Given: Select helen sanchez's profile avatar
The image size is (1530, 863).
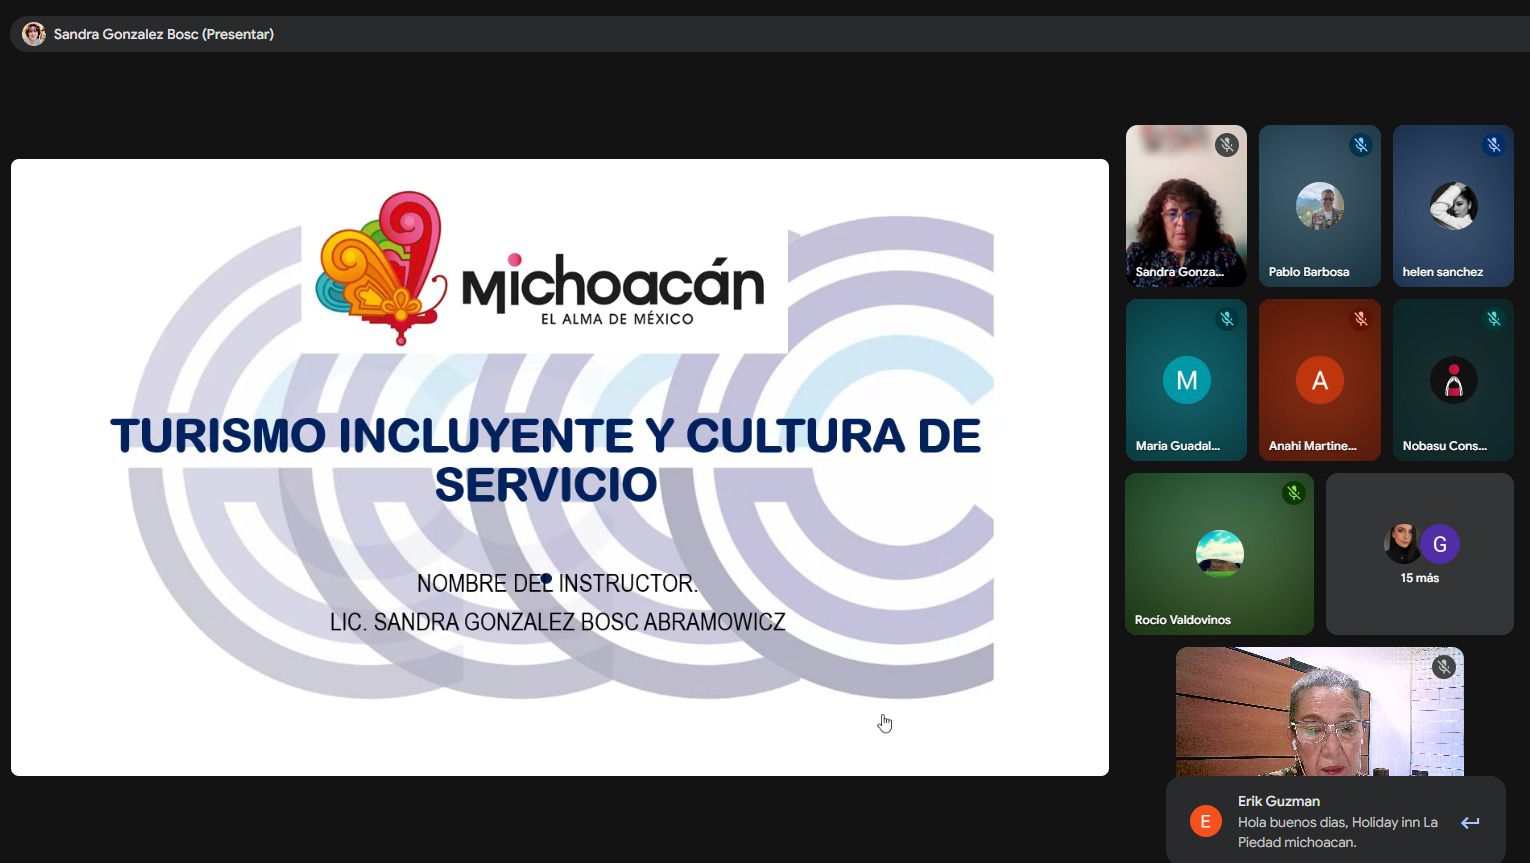Looking at the screenshot, I should pyautogui.click(x=1453, y=207).
